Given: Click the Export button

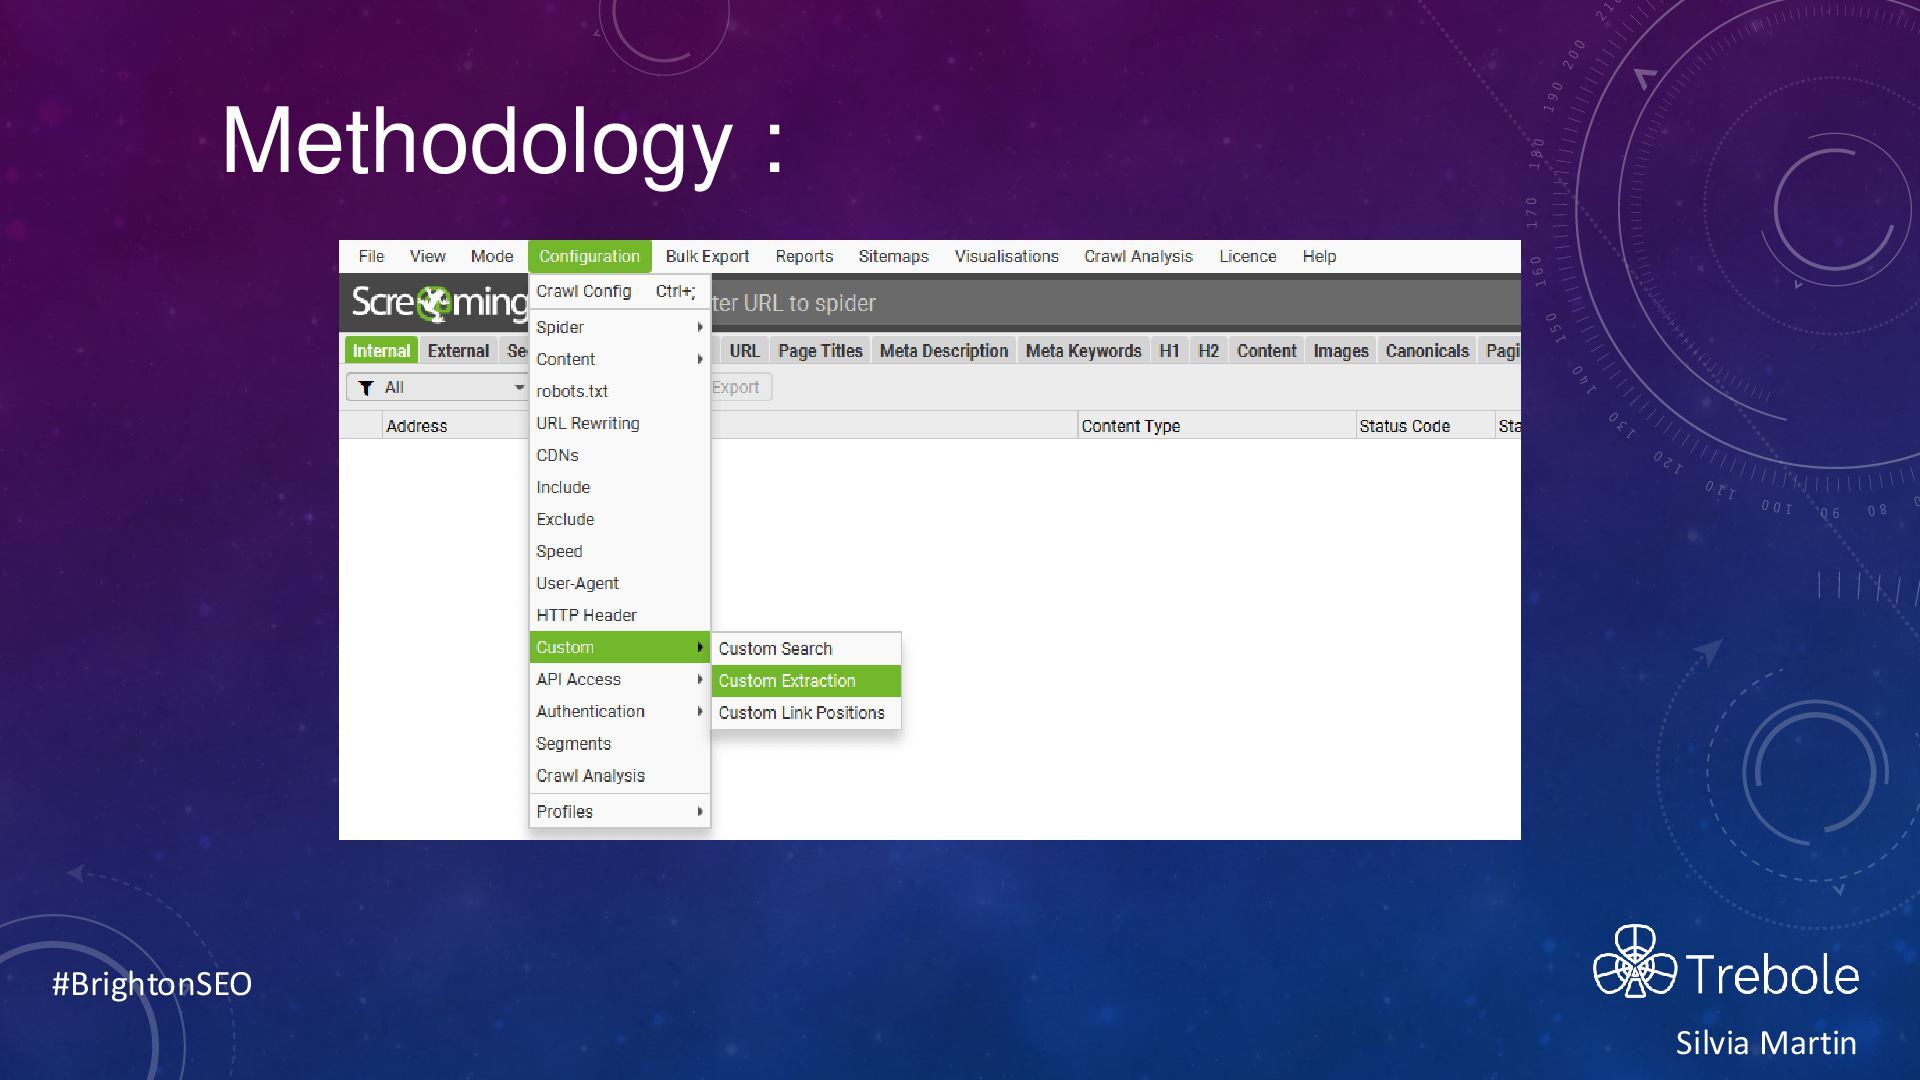Looking at the screenshot, I should [737, 388].
